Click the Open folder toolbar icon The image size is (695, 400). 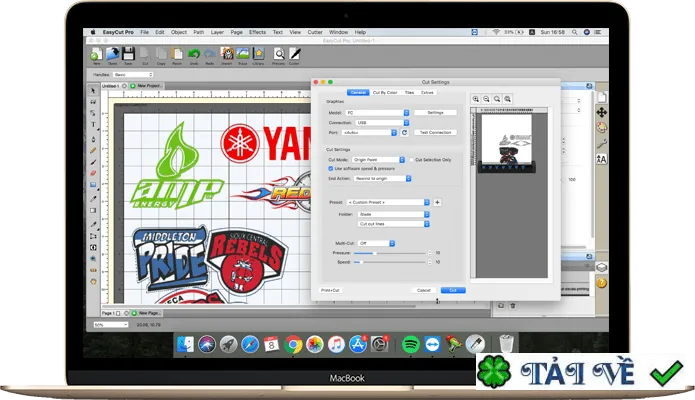point(113,54)
